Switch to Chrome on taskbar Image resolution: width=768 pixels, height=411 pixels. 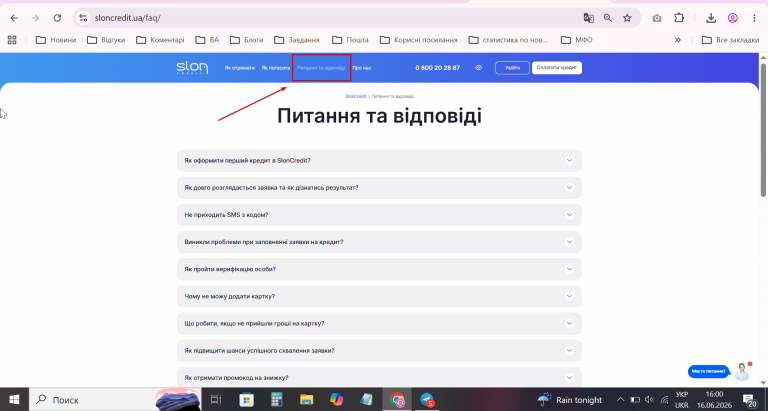(x=397, y=400)
